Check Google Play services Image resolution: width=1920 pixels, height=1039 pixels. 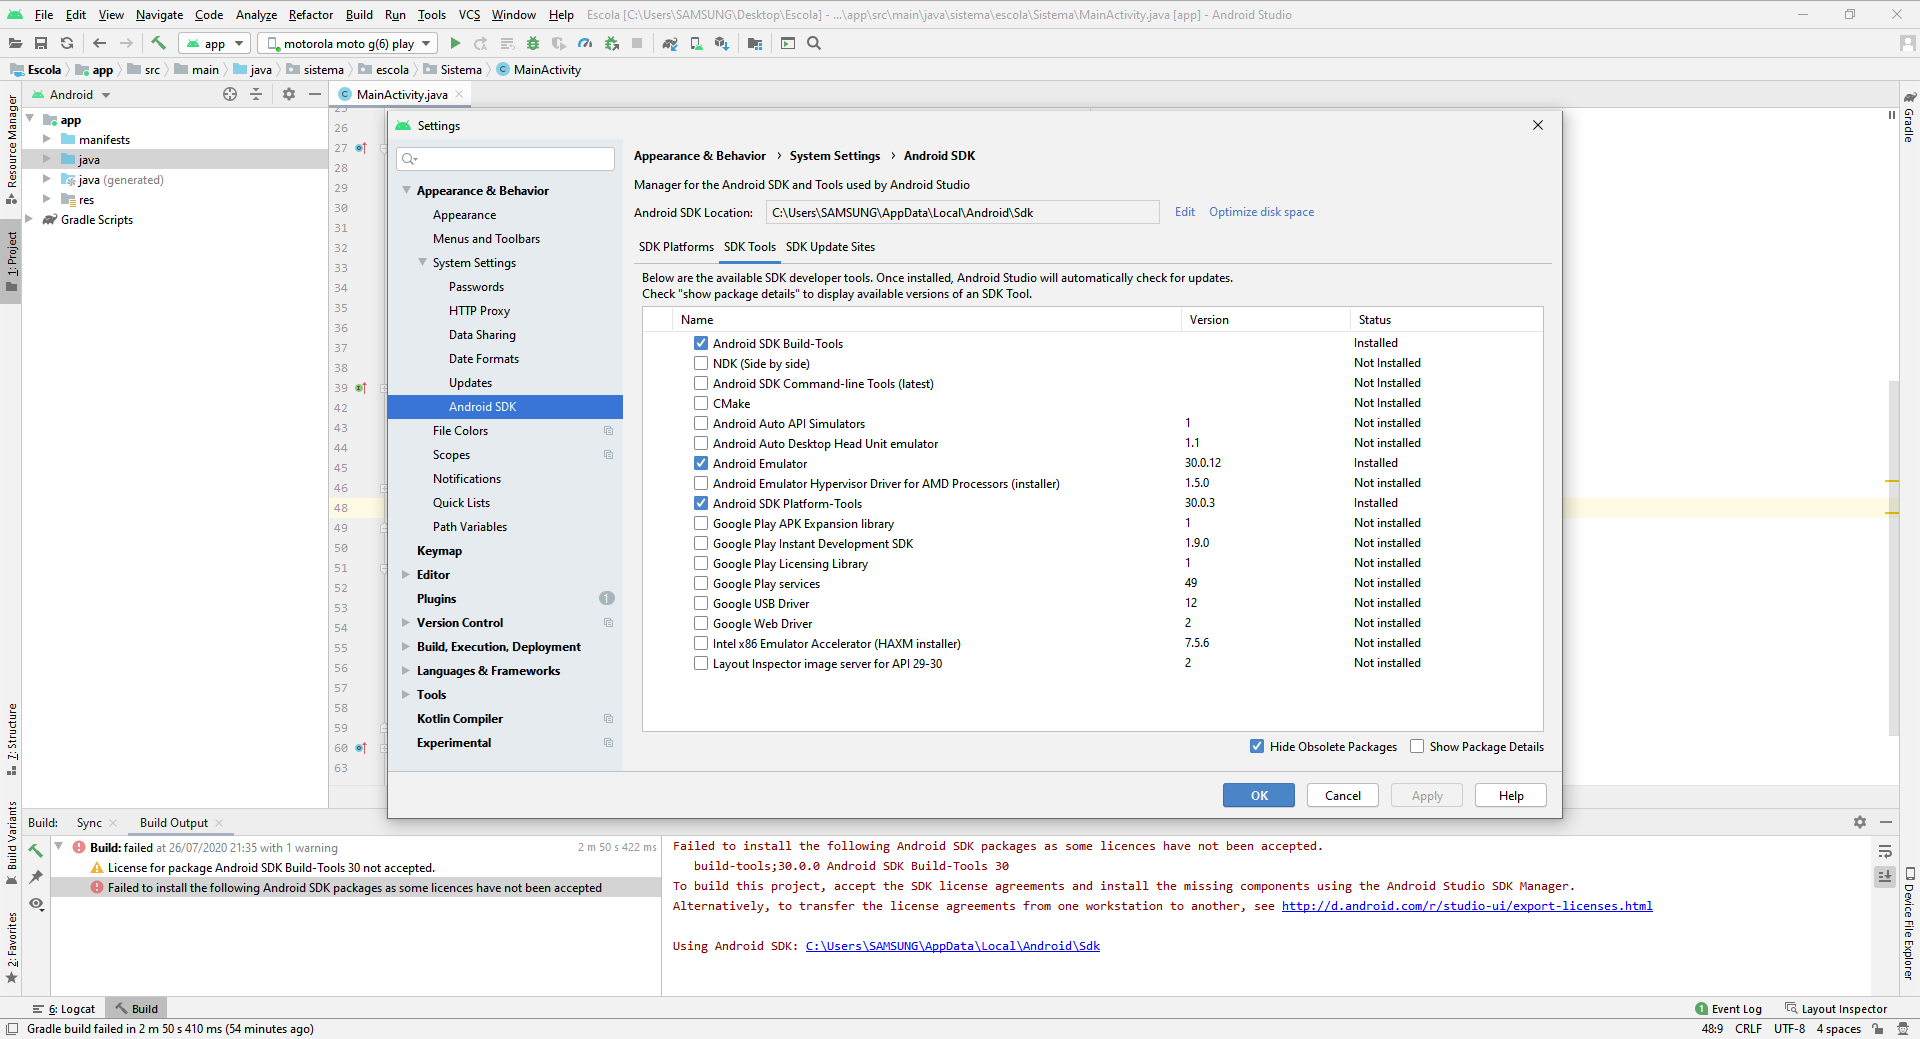[x=701, y=583]
